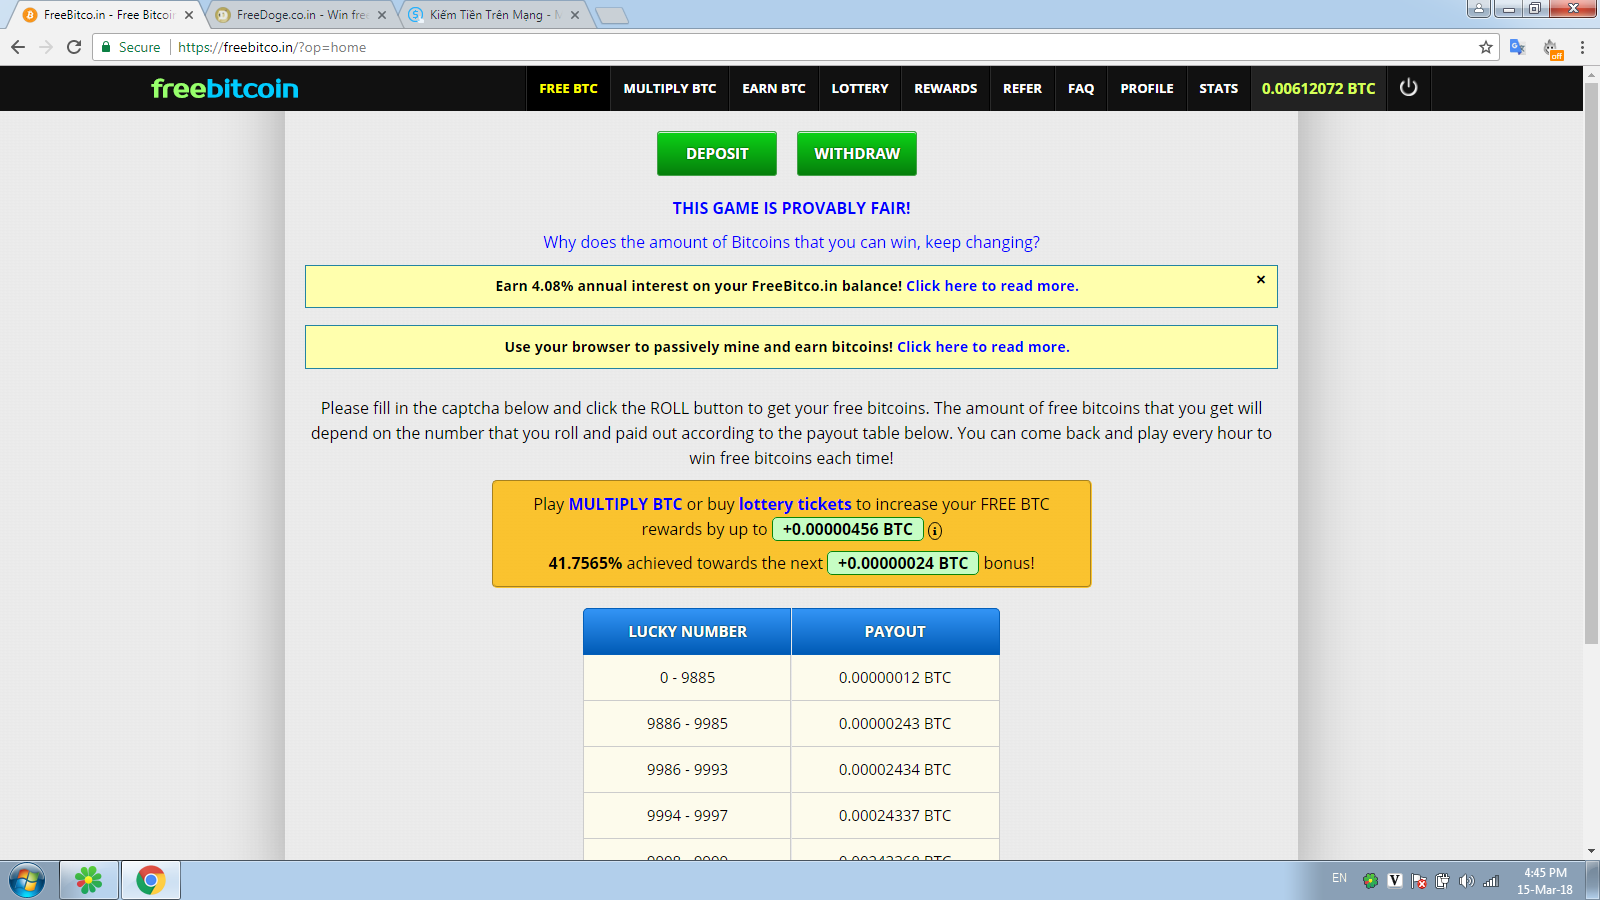Read more about 4.08% annual interest
Screen dimensions: 1600x900
pos(992,286)
